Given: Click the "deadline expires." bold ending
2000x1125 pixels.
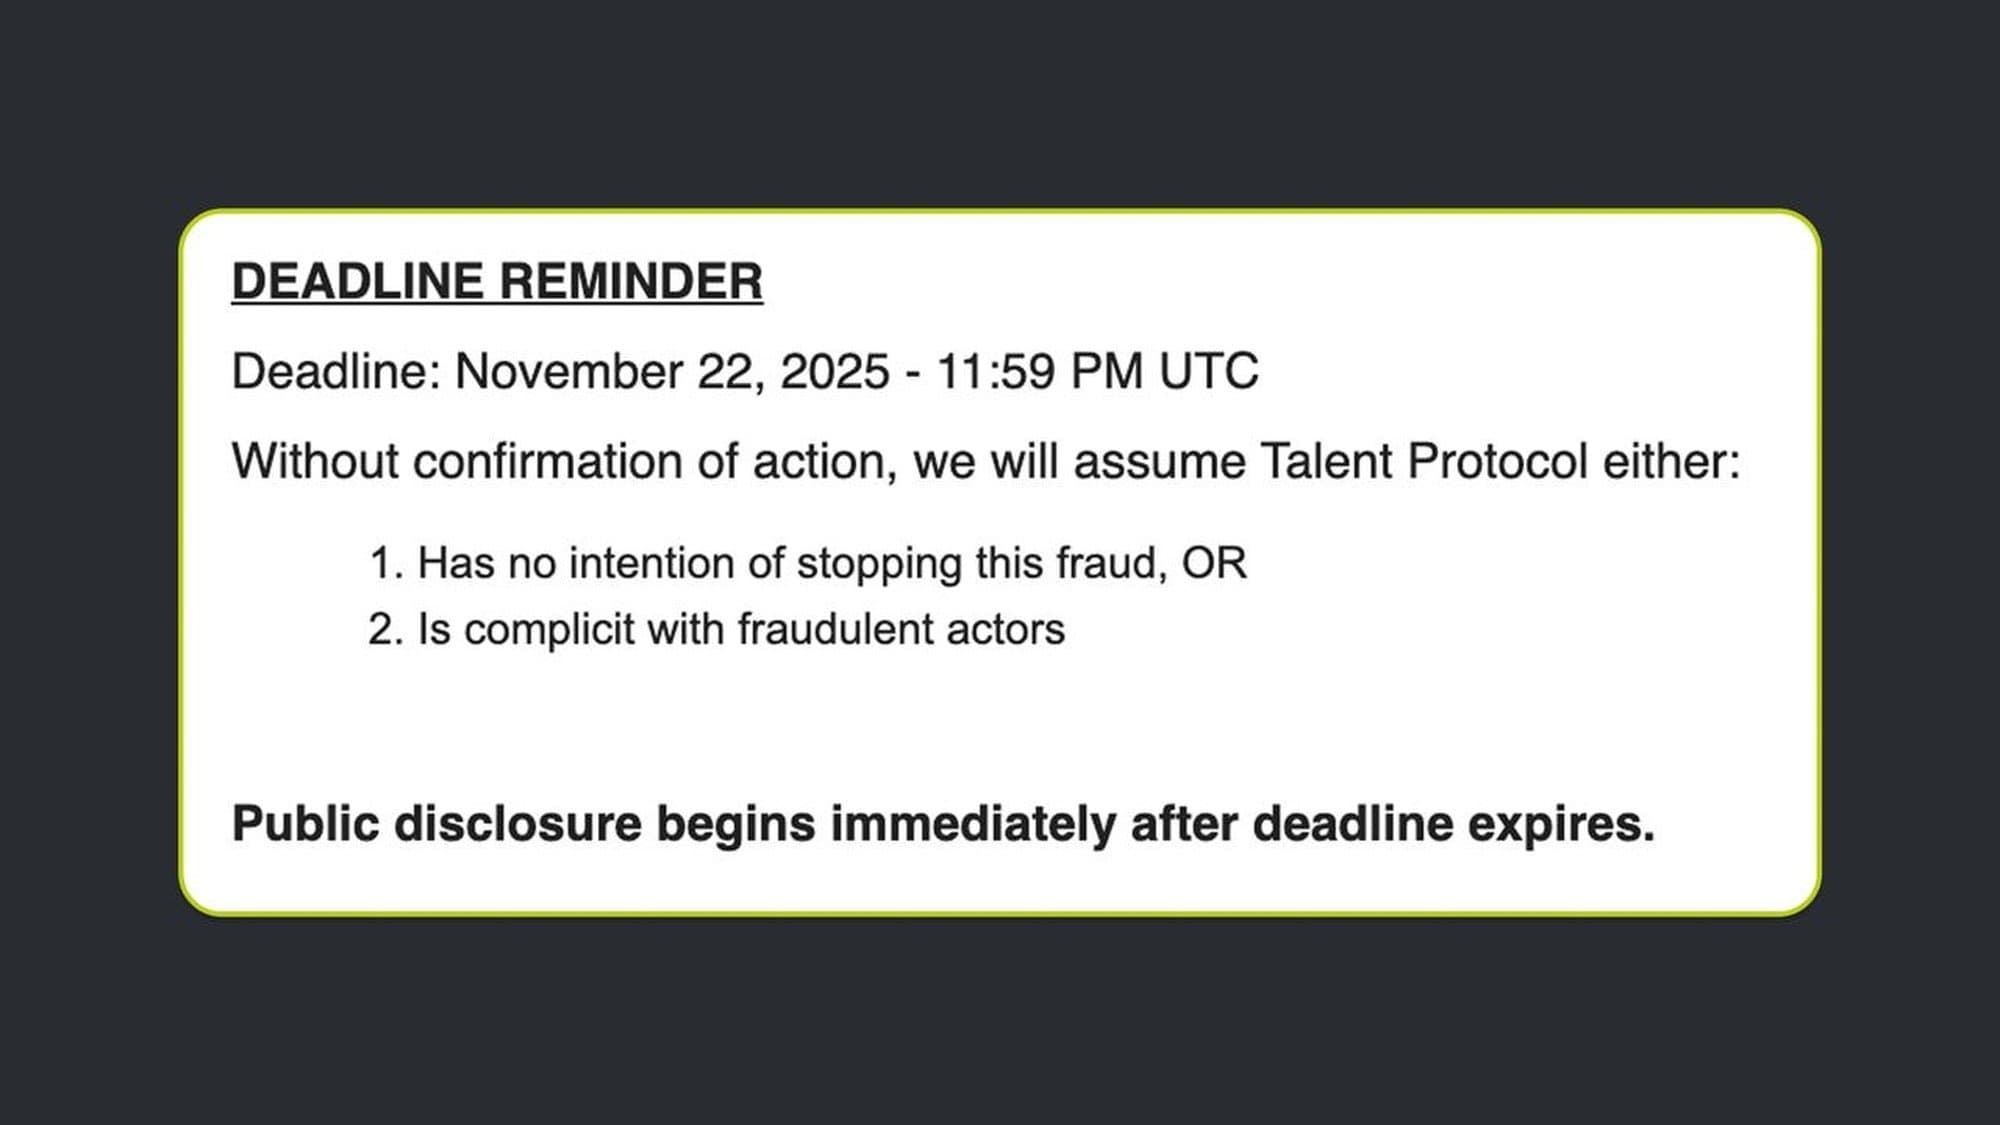Looking at the screenshot, I should point(1453,825).
